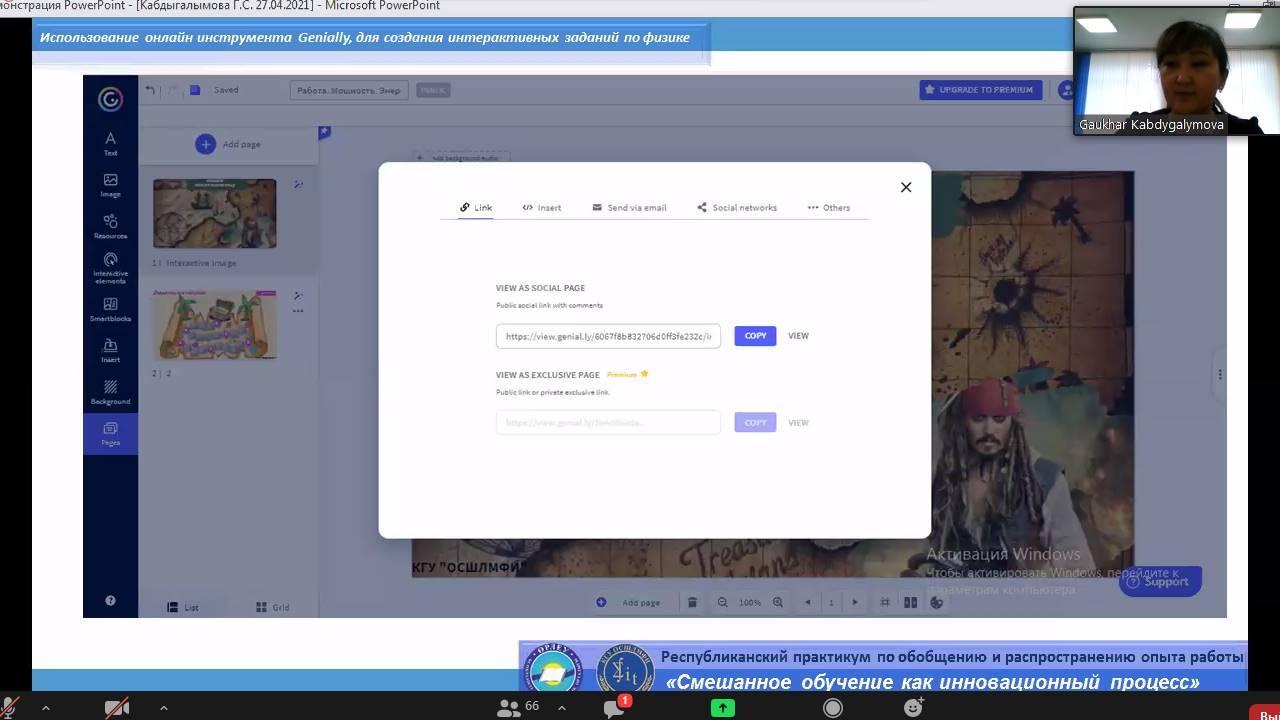The image size is (1280, 720).
Task: View the social page link
Action: click(798, 336)
